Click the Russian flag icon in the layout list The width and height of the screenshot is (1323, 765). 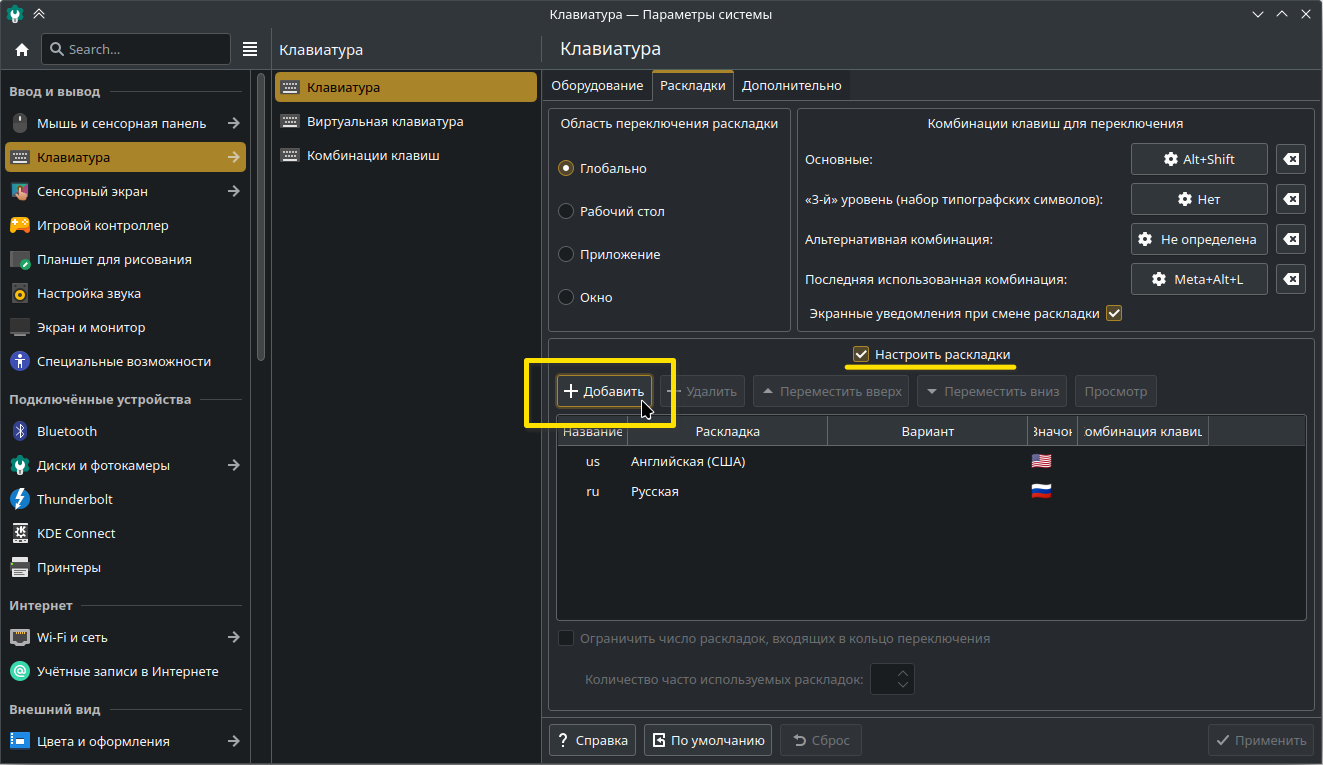pos(1041,491)
